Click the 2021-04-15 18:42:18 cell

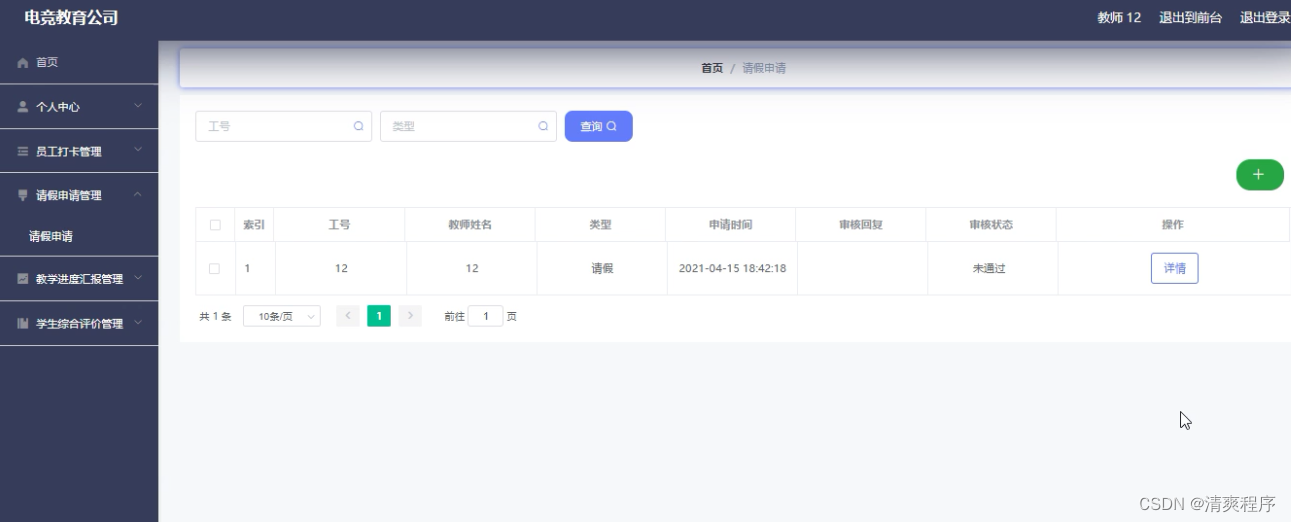(x=732, y=268)
